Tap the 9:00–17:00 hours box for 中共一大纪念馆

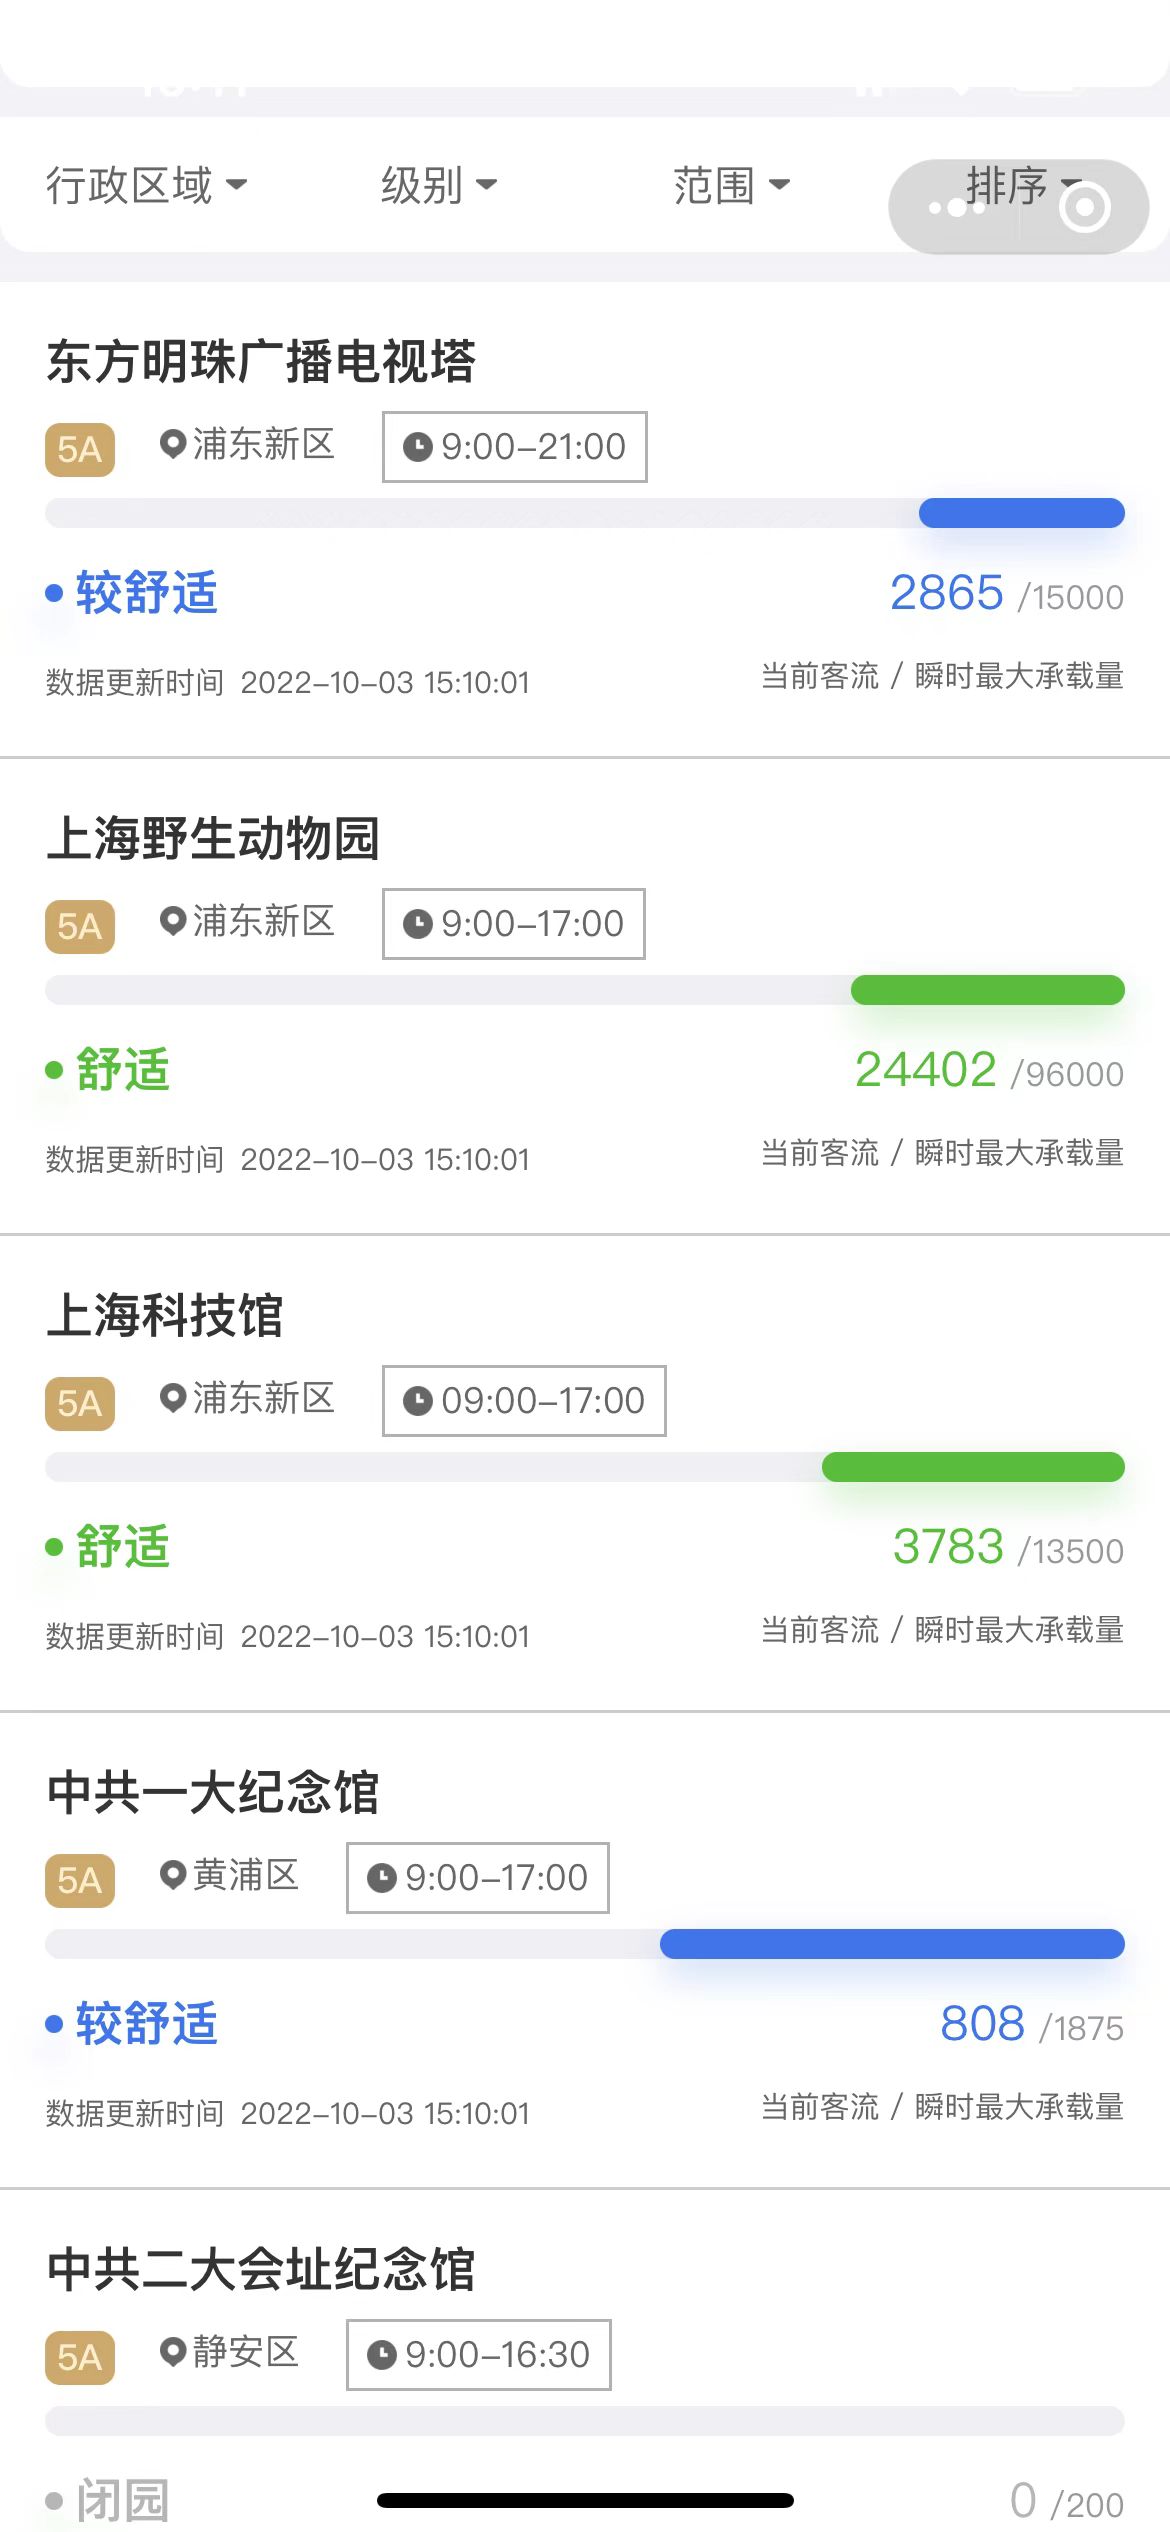tap(477, 1878)
